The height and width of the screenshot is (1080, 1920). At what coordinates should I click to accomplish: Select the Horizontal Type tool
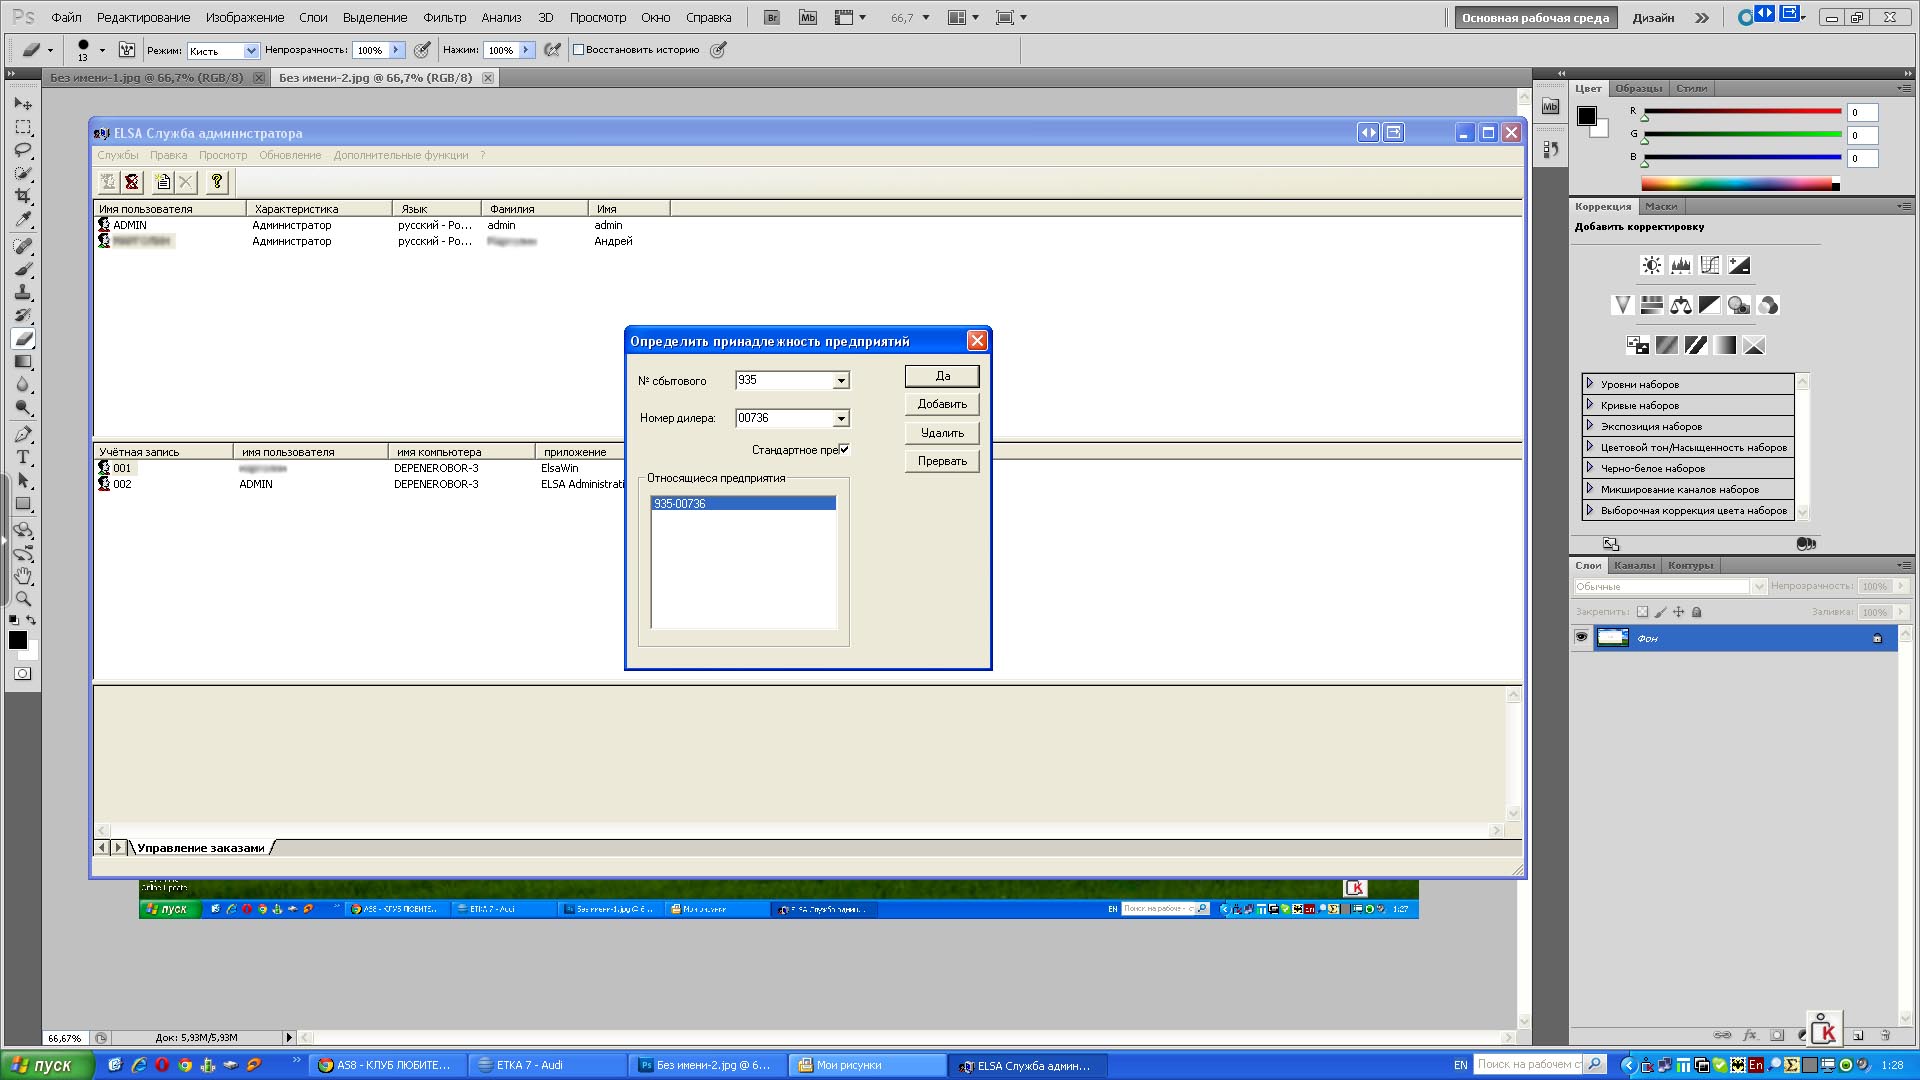coord(23,457)
